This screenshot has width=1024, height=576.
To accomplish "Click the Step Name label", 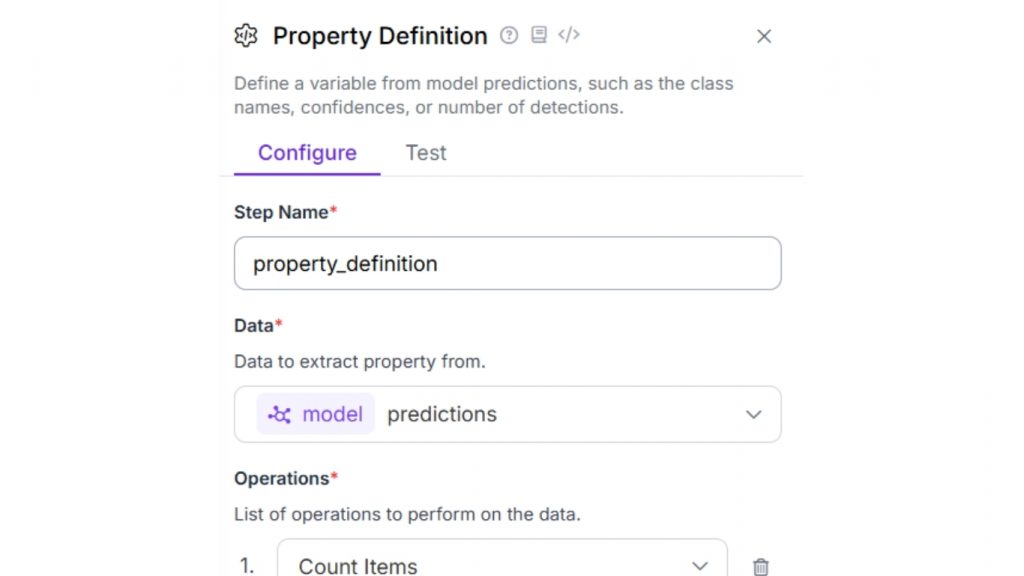I will [x=281, y=212].
